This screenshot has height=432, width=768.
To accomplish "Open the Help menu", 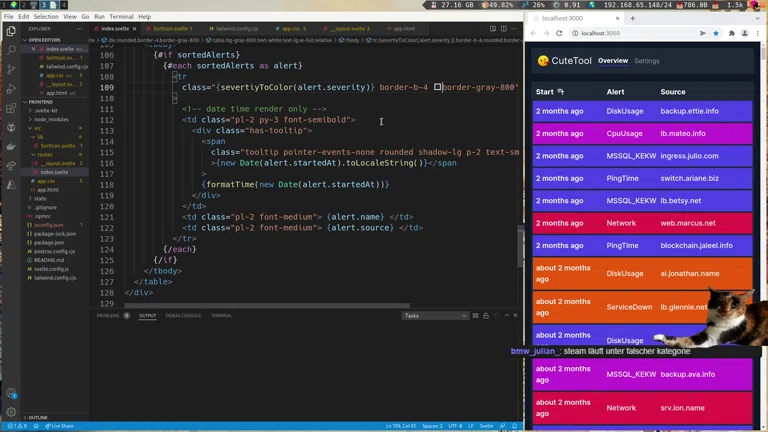I will tap(144, 17).
